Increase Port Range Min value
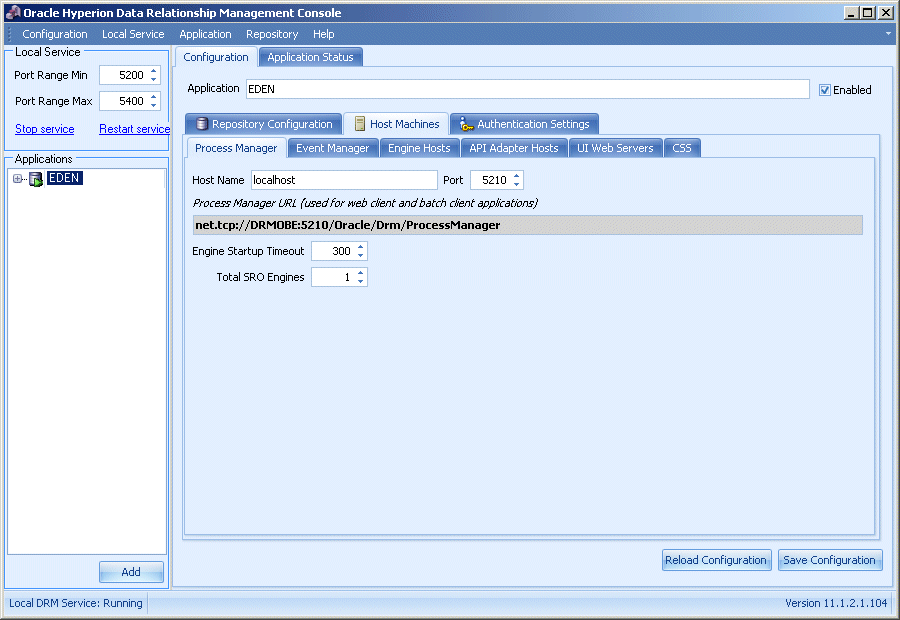 click(154, 71)
